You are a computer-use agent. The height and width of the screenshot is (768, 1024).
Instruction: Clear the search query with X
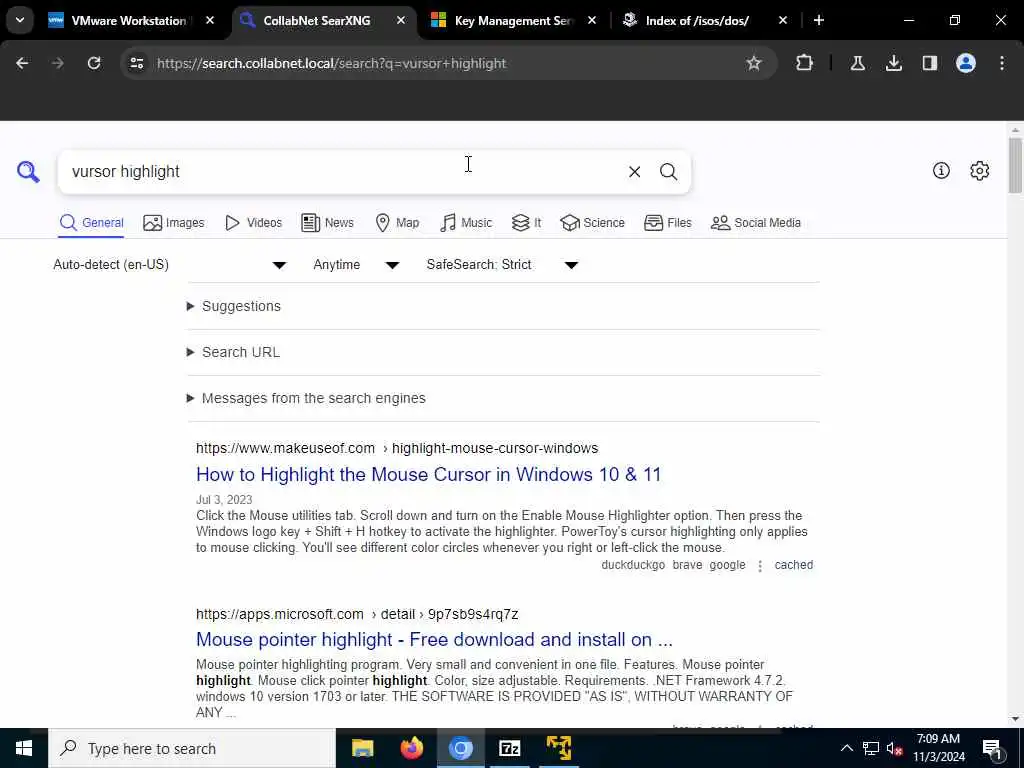[x=634, y=172]
